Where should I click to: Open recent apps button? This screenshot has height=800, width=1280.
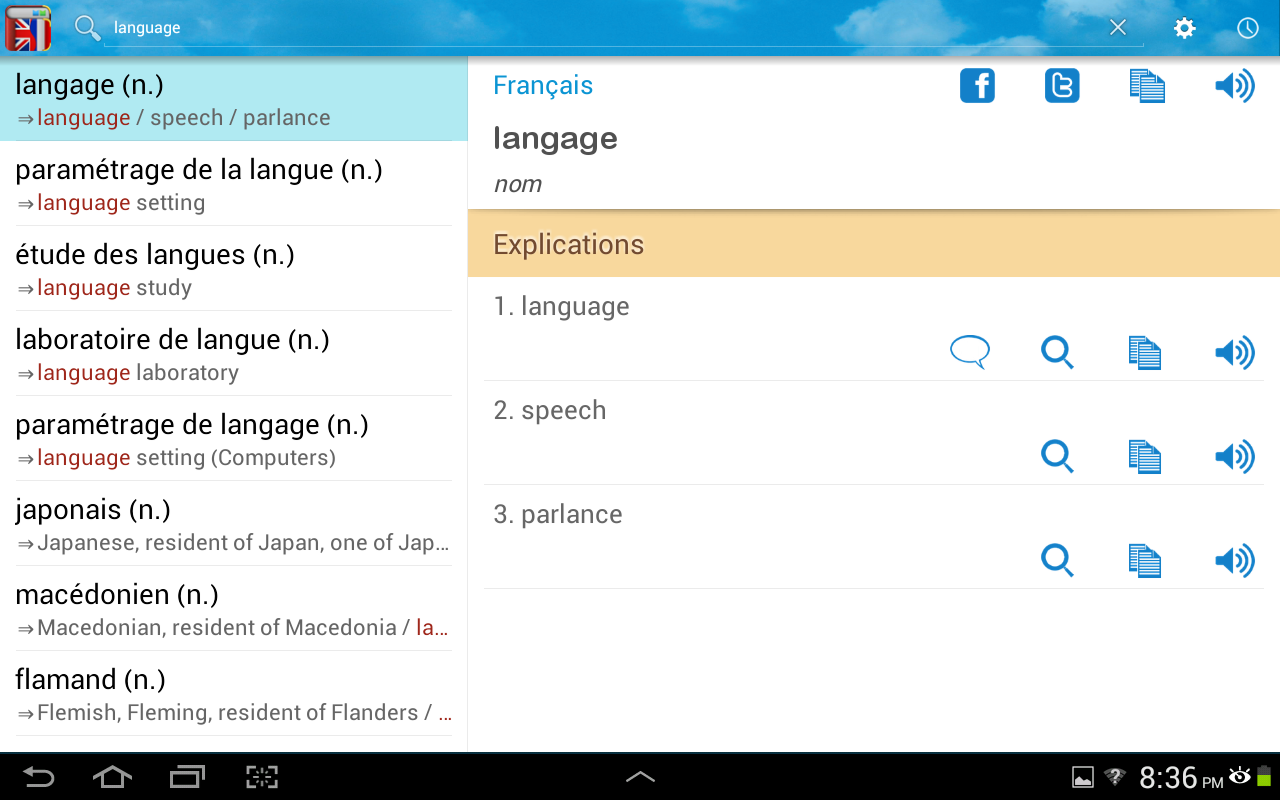tap(187, 777)
